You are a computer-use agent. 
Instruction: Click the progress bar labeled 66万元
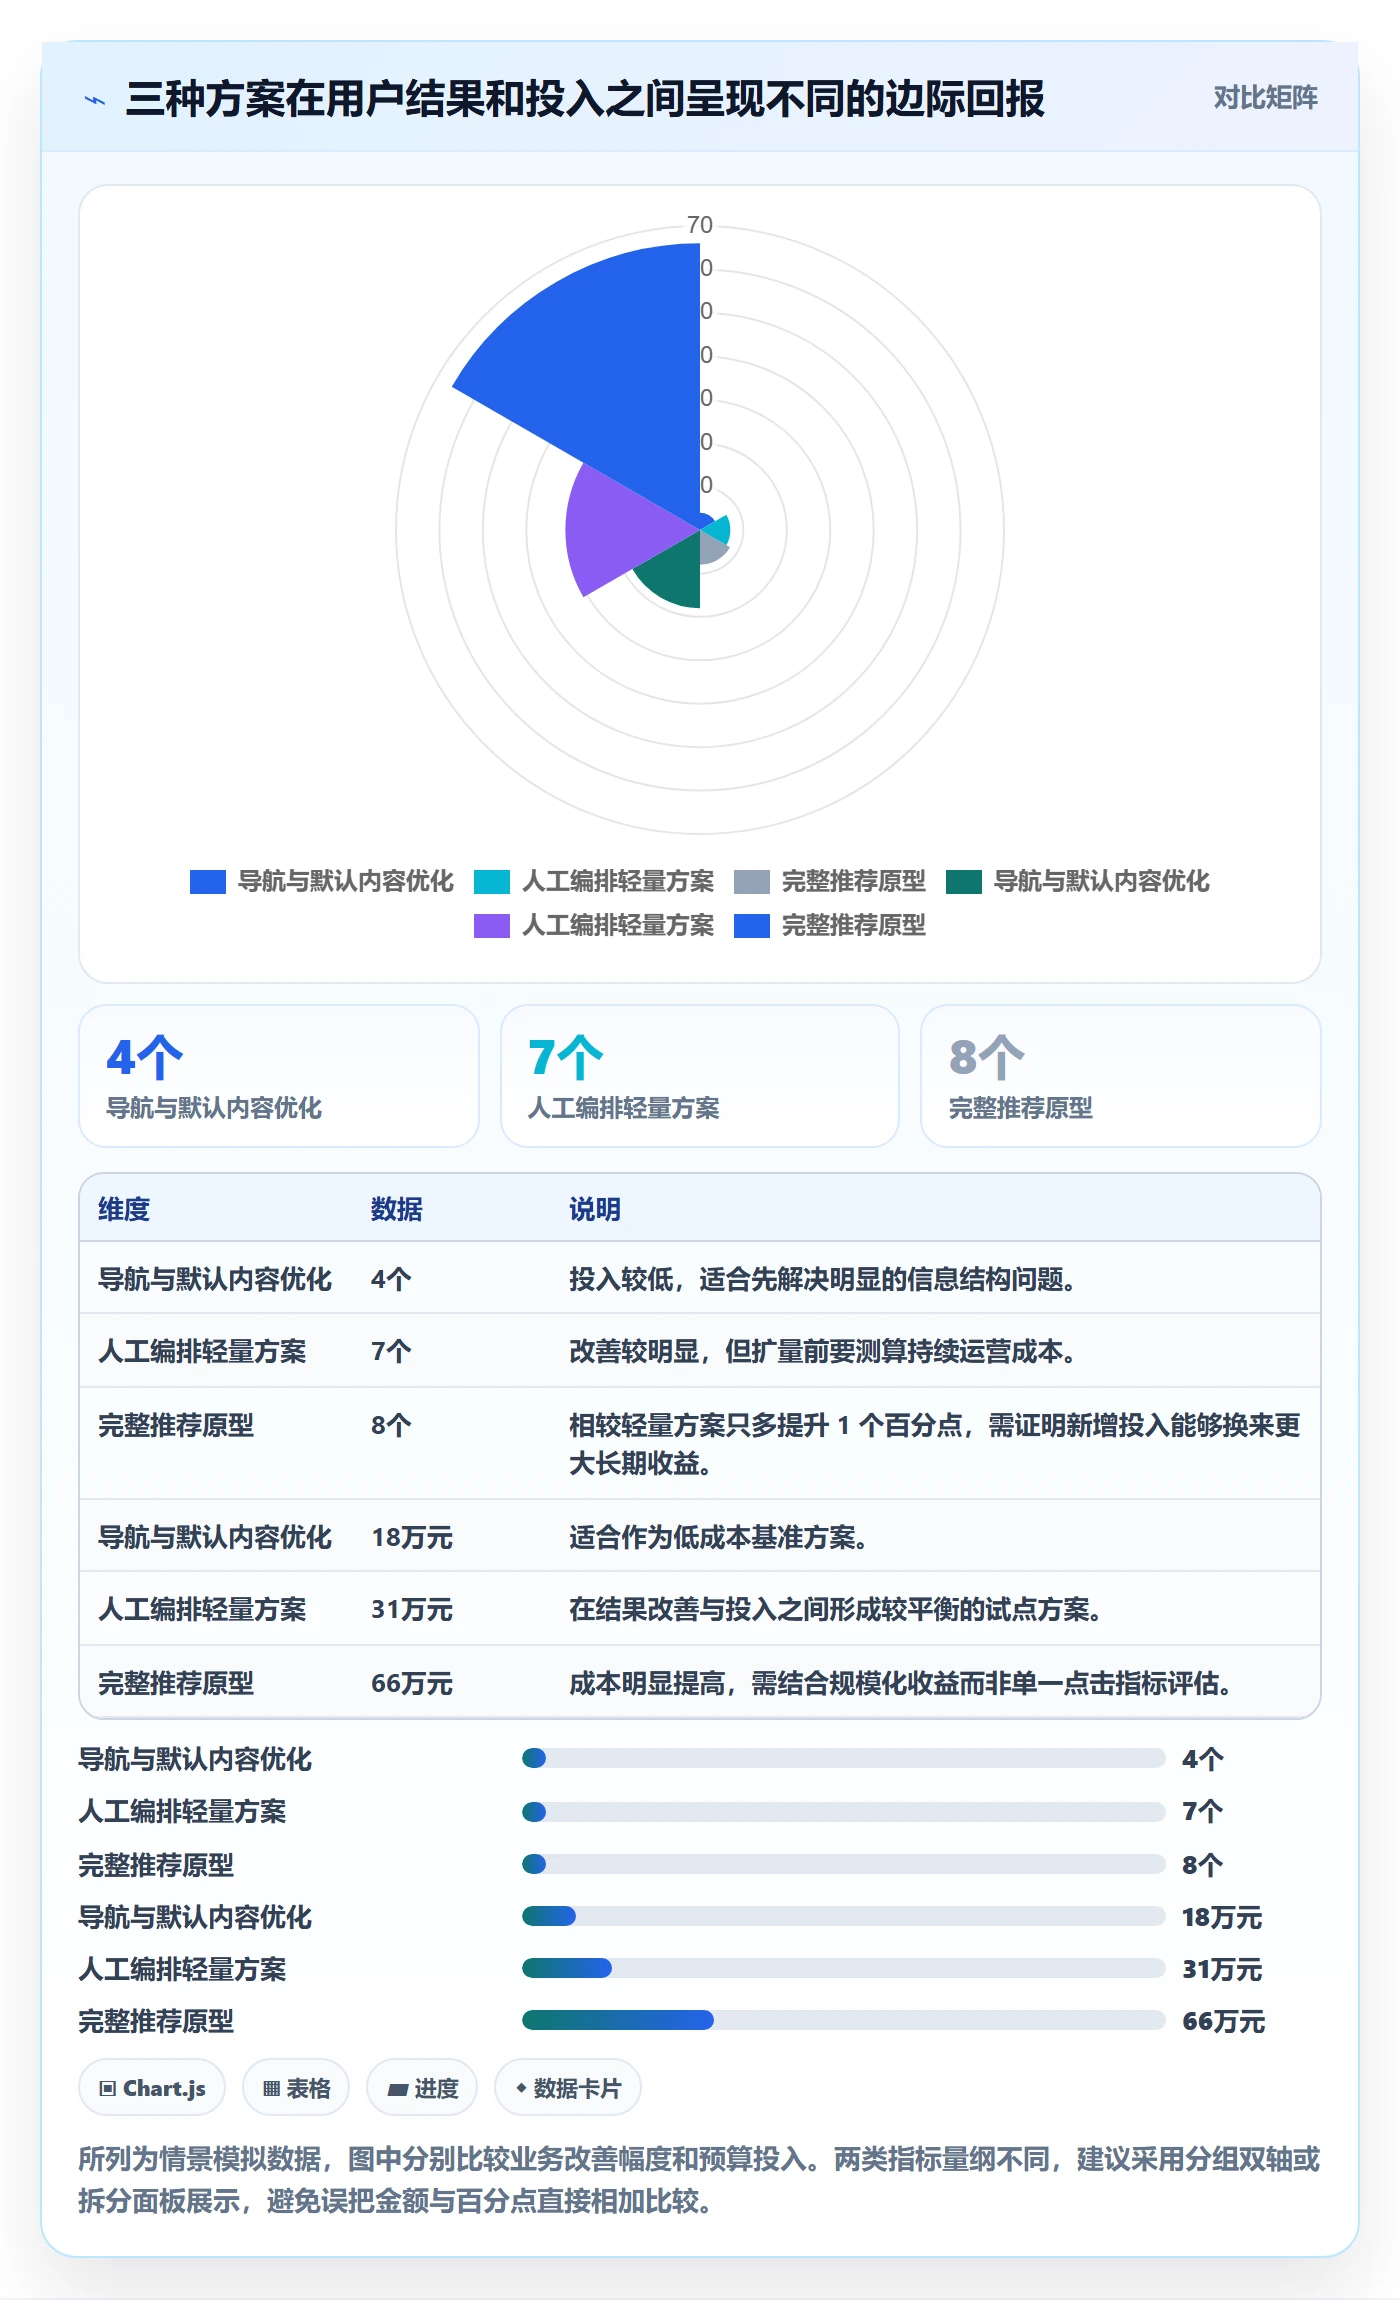(843, 2020)
